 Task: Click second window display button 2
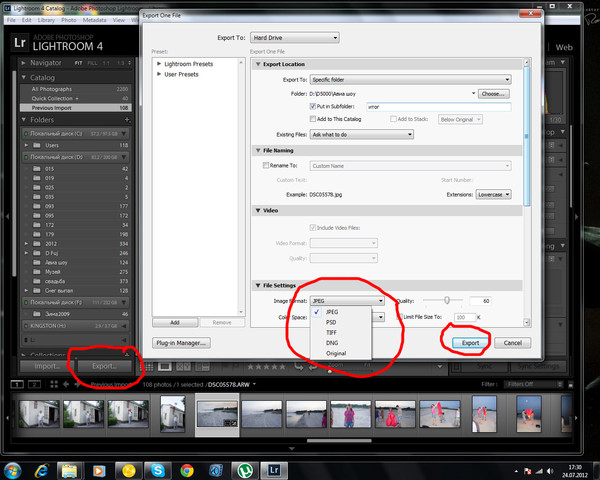click(x=35, y=384)
